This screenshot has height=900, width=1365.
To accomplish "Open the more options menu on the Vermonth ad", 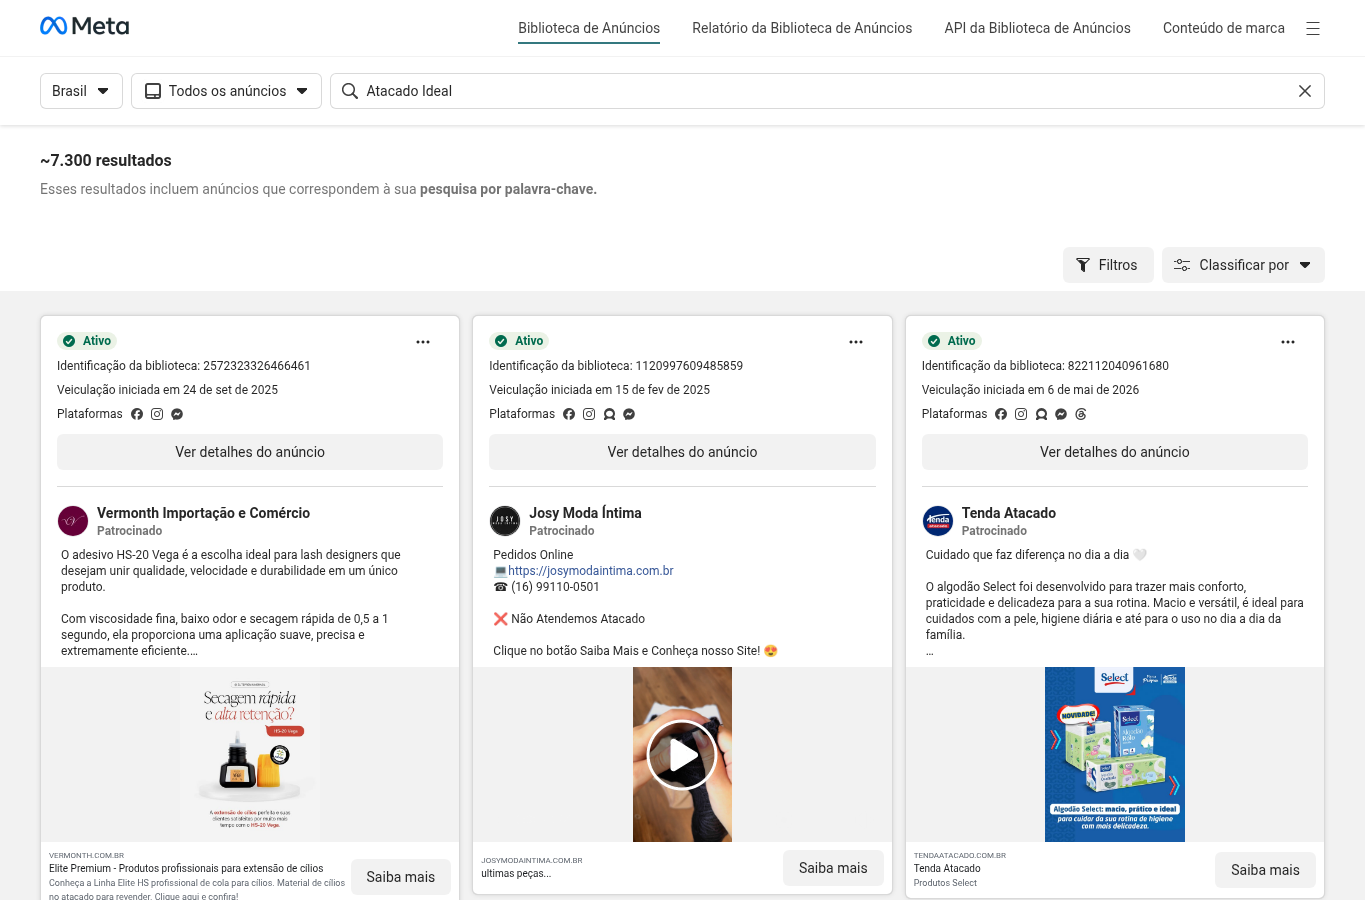I will tap(423, 342).
